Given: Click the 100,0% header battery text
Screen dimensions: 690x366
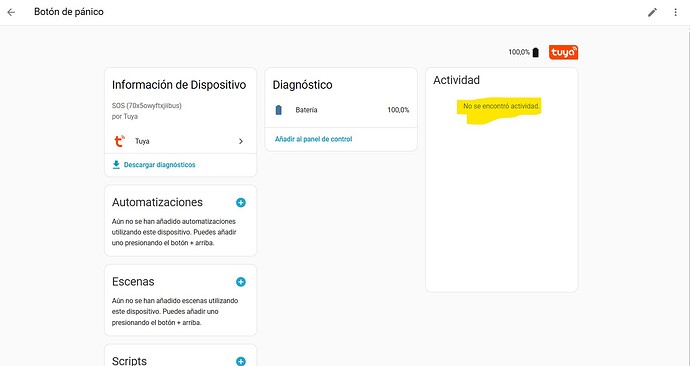Looking at the screenshot, I should click(519, 52).
